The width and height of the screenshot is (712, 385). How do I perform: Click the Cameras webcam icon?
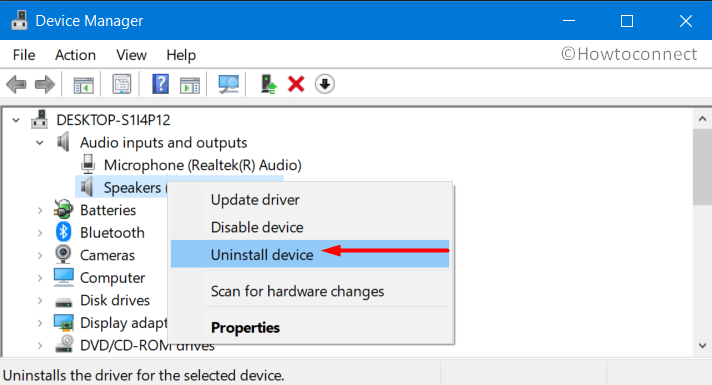point(63,254)
